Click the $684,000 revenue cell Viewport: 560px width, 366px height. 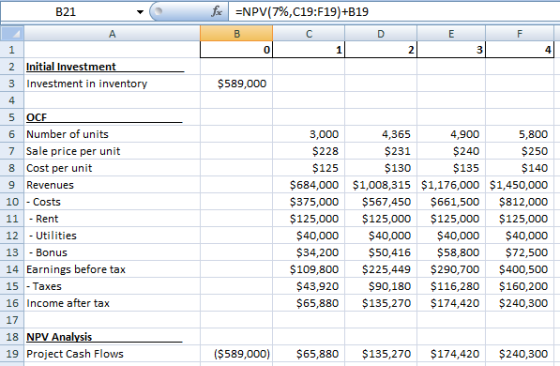tap(309, 185)
